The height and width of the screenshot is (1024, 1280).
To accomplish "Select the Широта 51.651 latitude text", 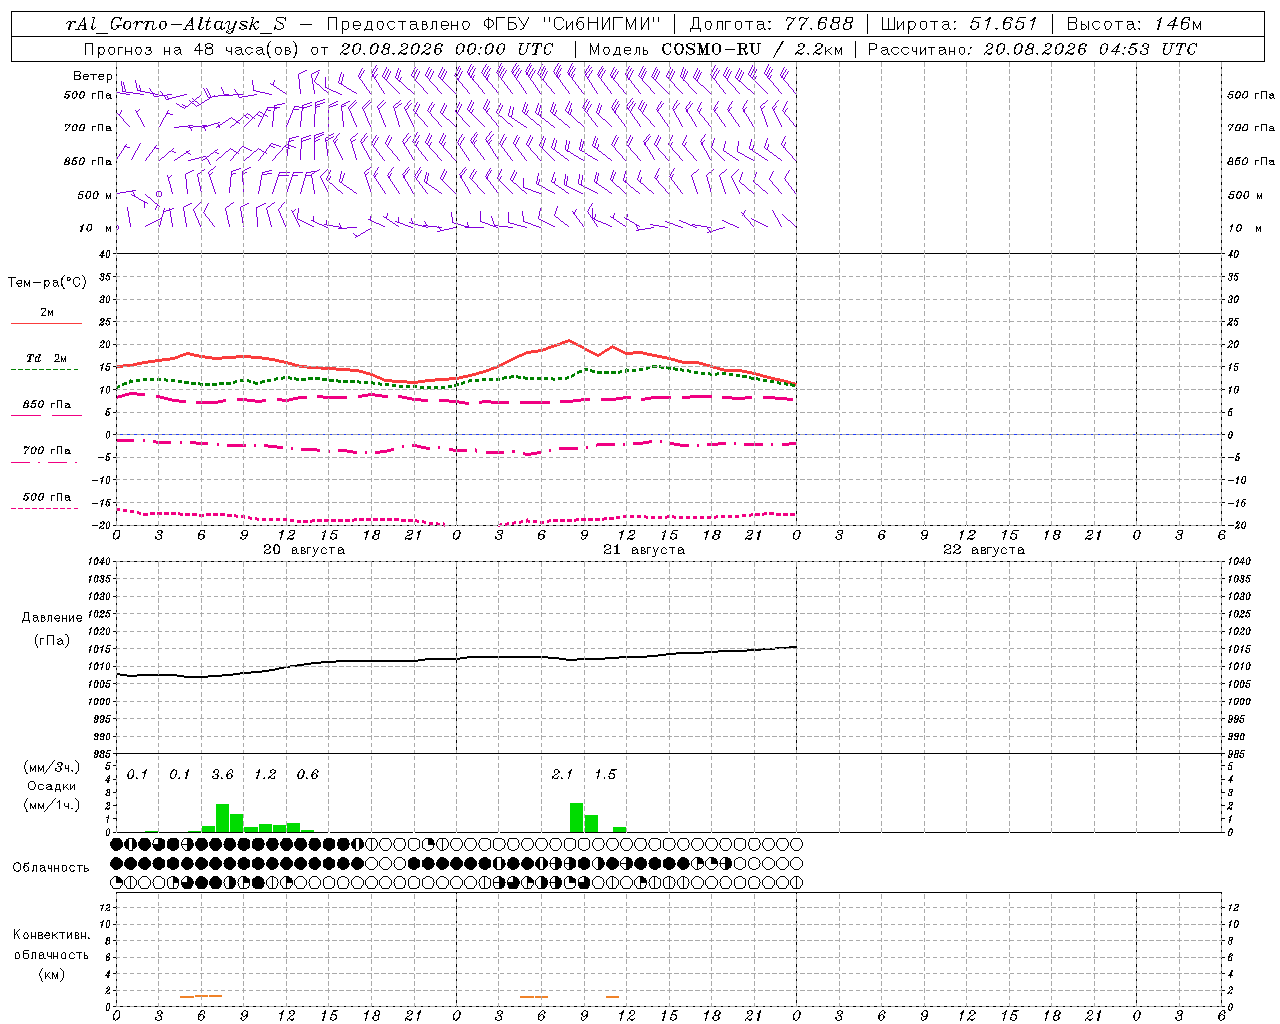I will pyautogui.click(x=958, y=24).
